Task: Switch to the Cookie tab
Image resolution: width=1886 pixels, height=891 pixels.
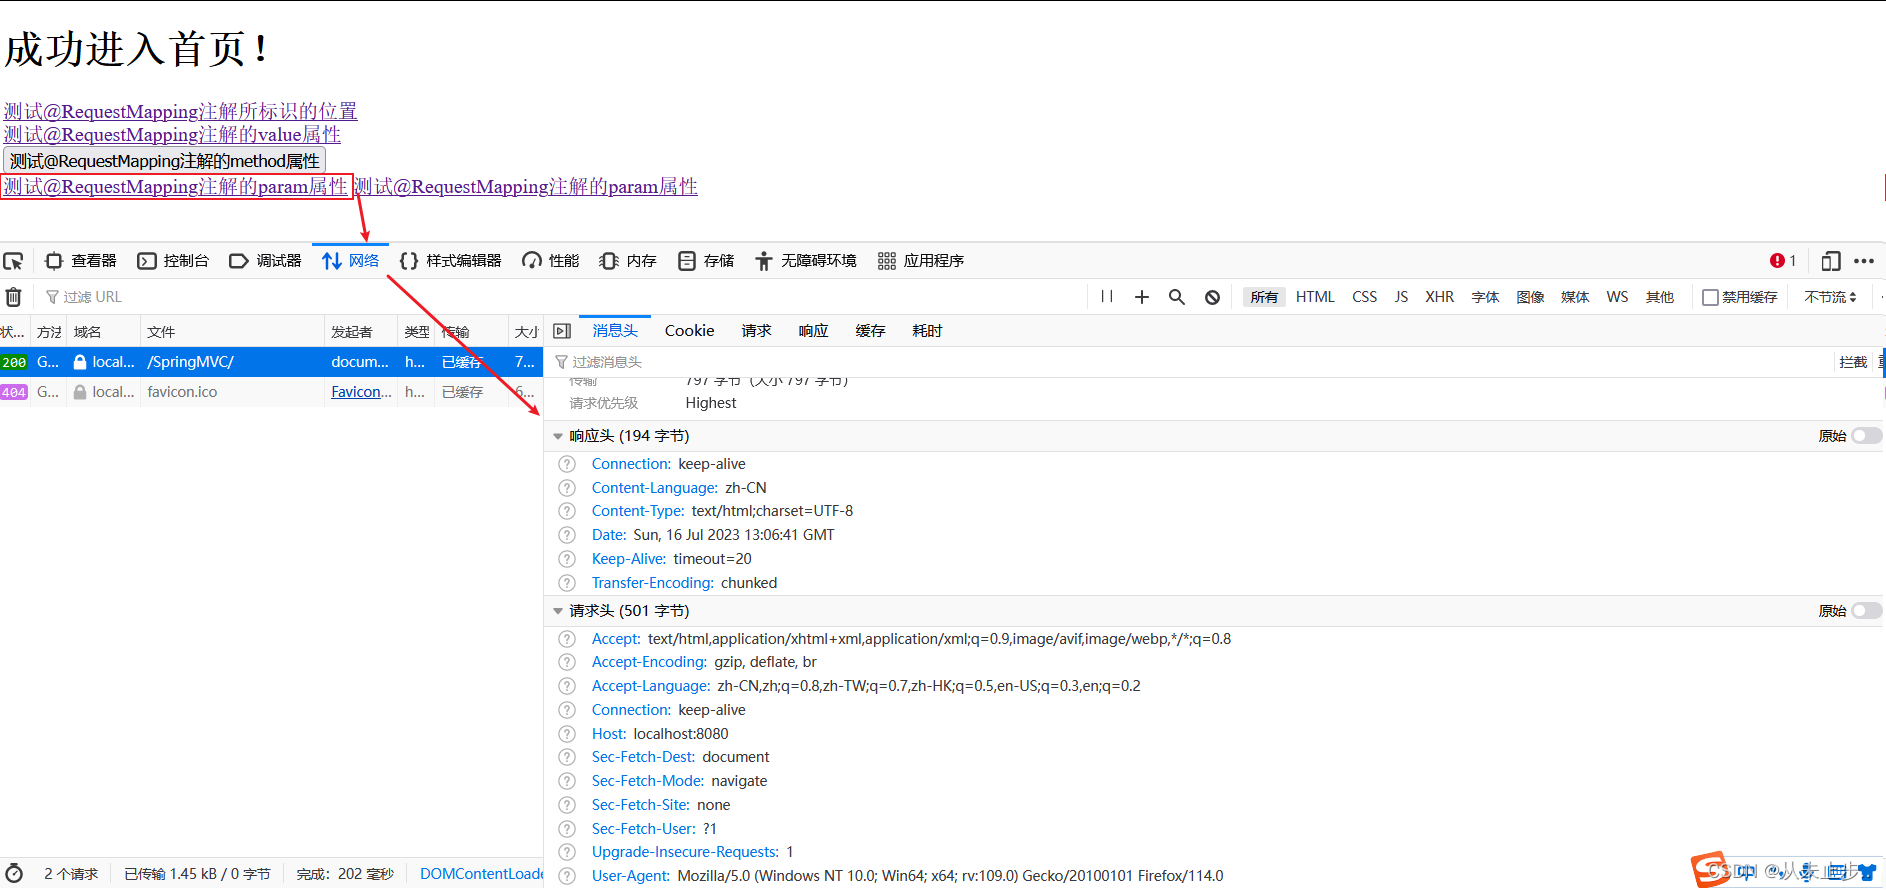Action: [689, 331]
